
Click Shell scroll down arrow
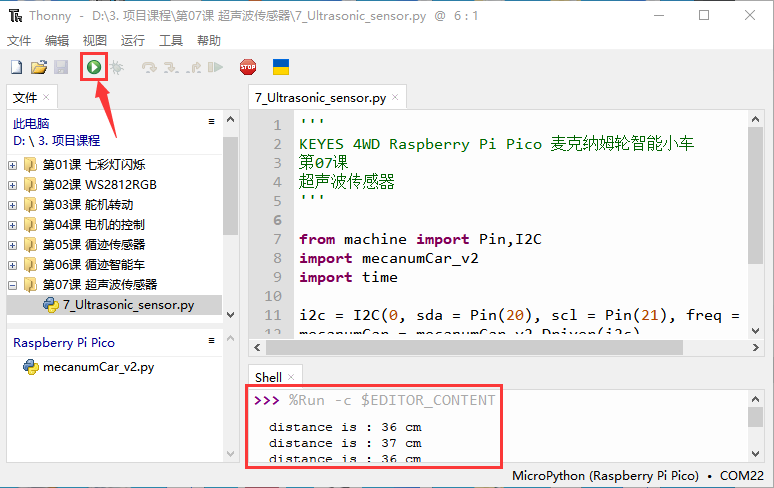pos(755,453)
